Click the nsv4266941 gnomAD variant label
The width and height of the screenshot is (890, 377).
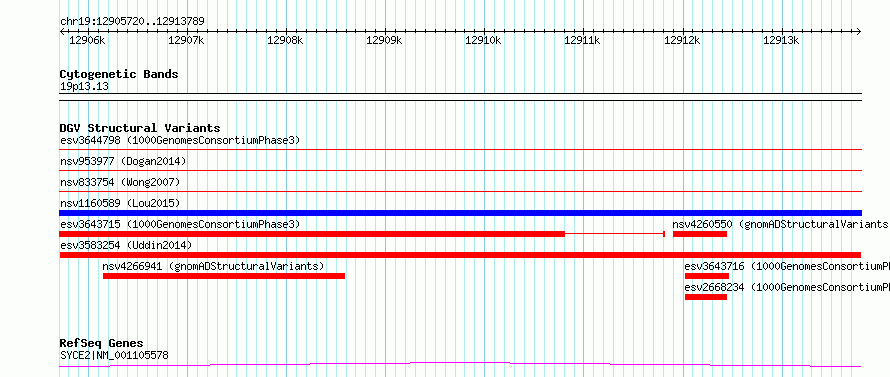[213, 266]
